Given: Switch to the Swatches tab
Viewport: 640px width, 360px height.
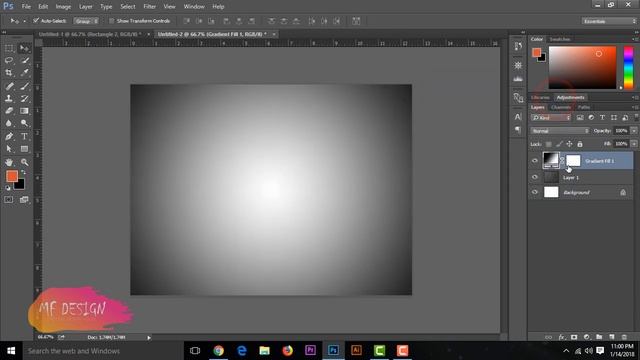Looking at the screenshot, I should (560, 39).
